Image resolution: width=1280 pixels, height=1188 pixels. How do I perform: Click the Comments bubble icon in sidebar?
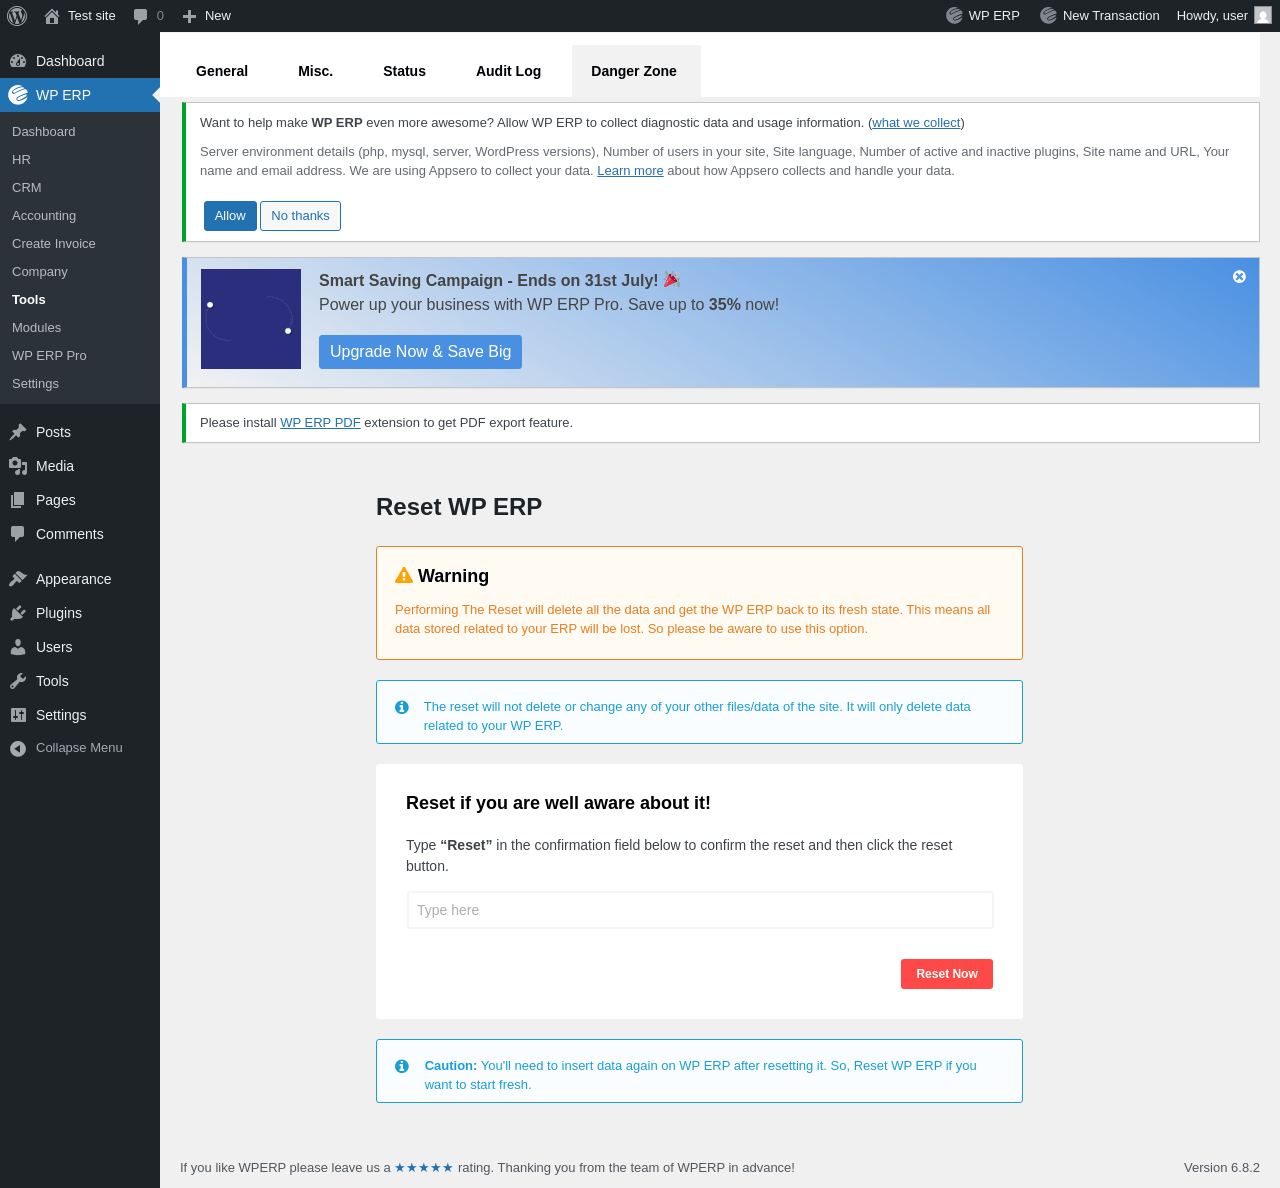pos(18,534)
